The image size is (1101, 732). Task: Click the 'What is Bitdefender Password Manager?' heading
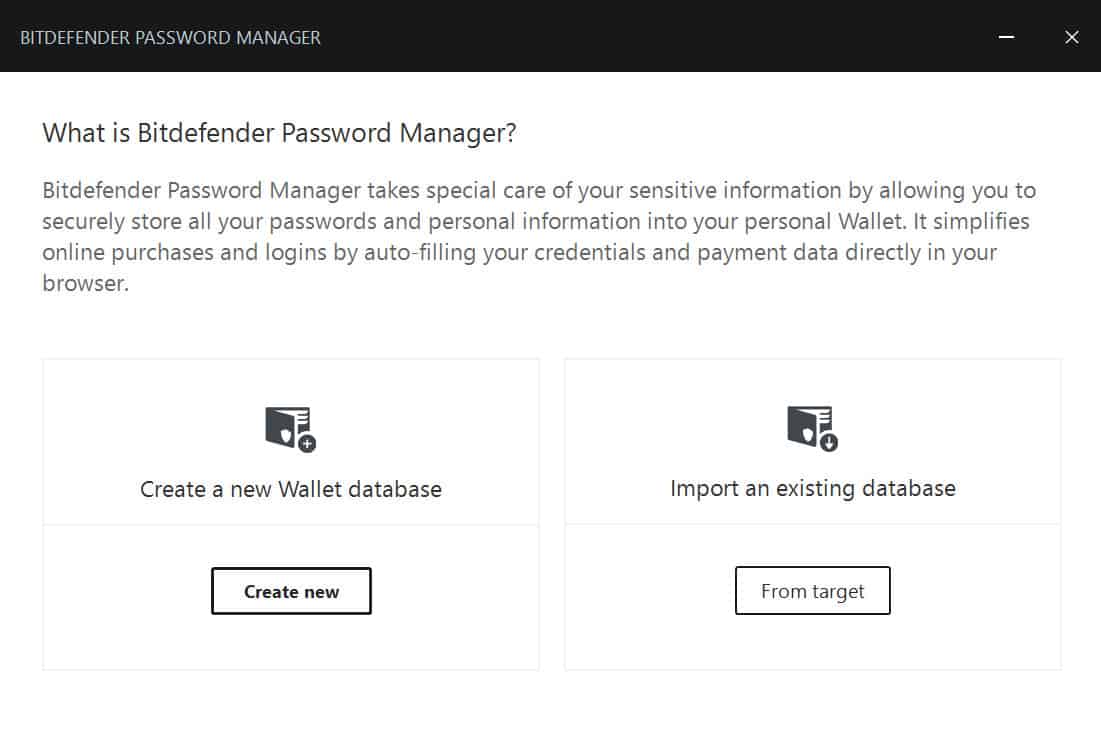pyautogui.click(x=279, y=133)
